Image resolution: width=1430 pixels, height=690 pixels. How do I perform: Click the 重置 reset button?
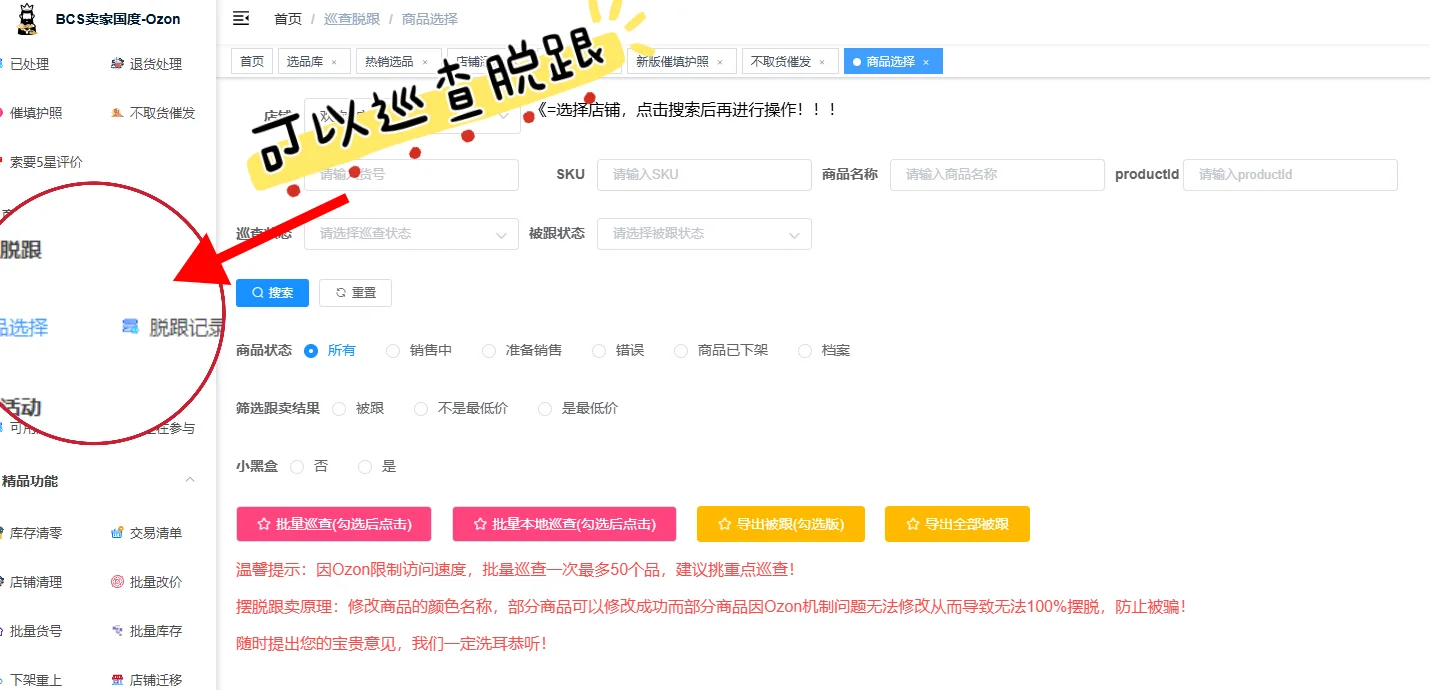tap(355, 293)
